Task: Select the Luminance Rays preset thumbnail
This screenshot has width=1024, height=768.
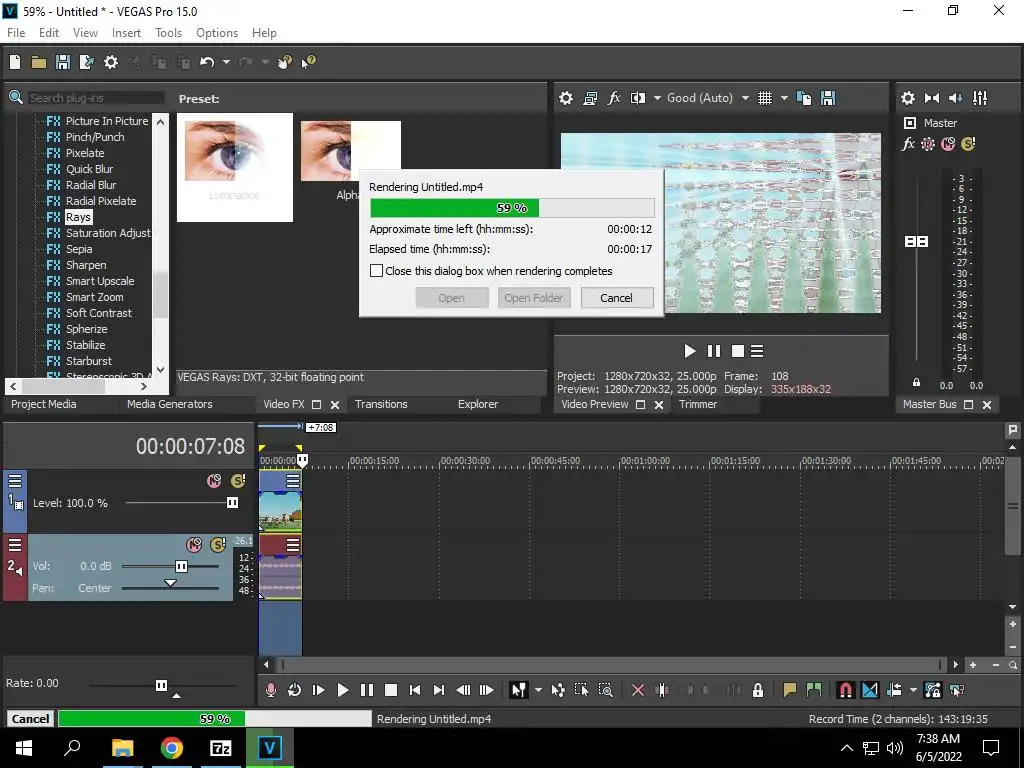Action: 234,167
